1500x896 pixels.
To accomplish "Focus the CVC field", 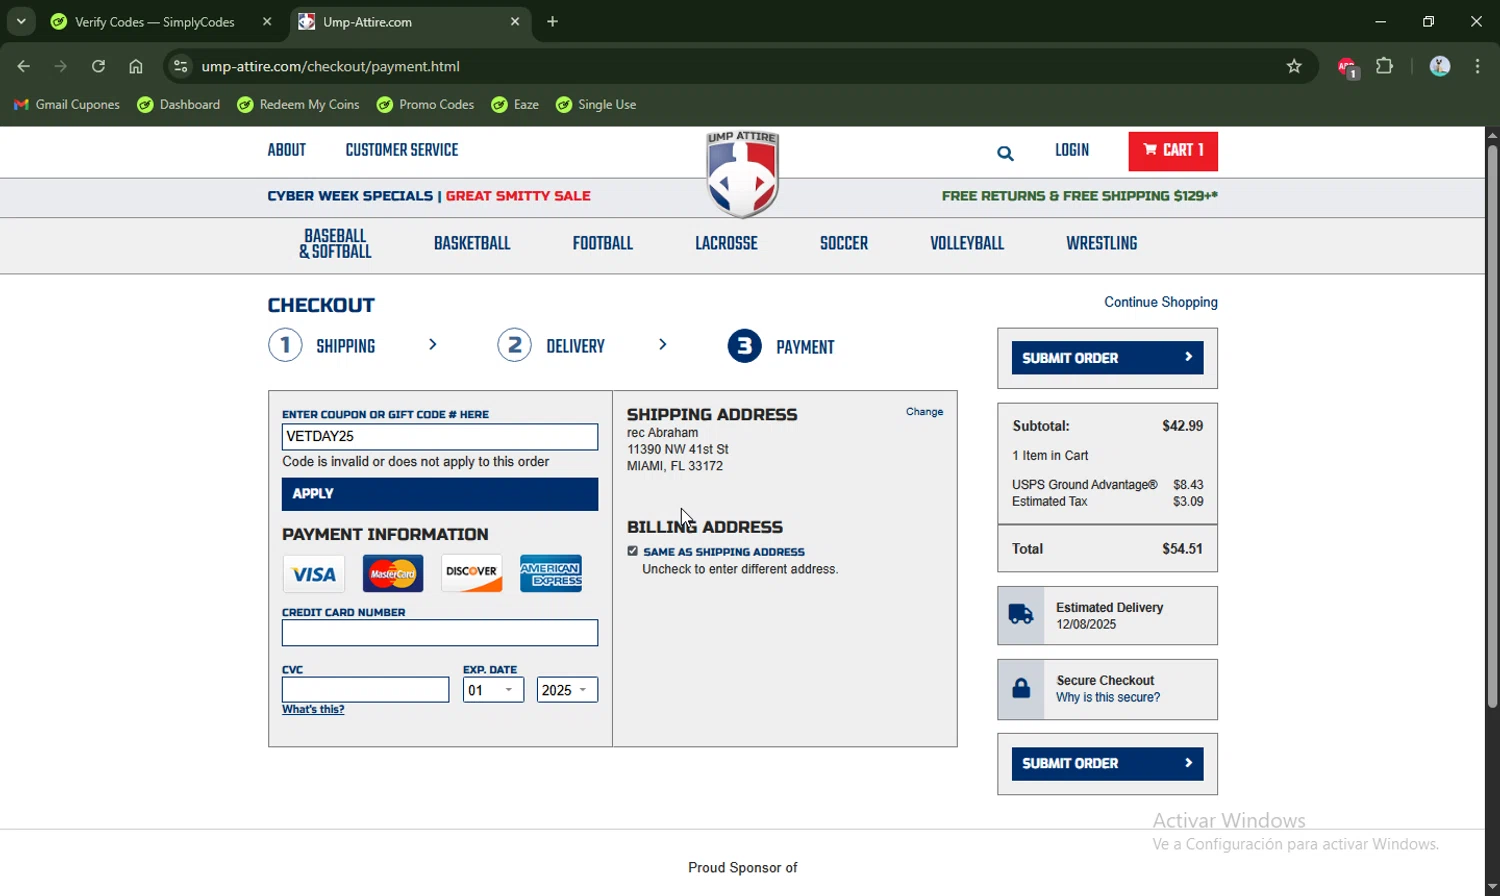I will click(365, 690).
